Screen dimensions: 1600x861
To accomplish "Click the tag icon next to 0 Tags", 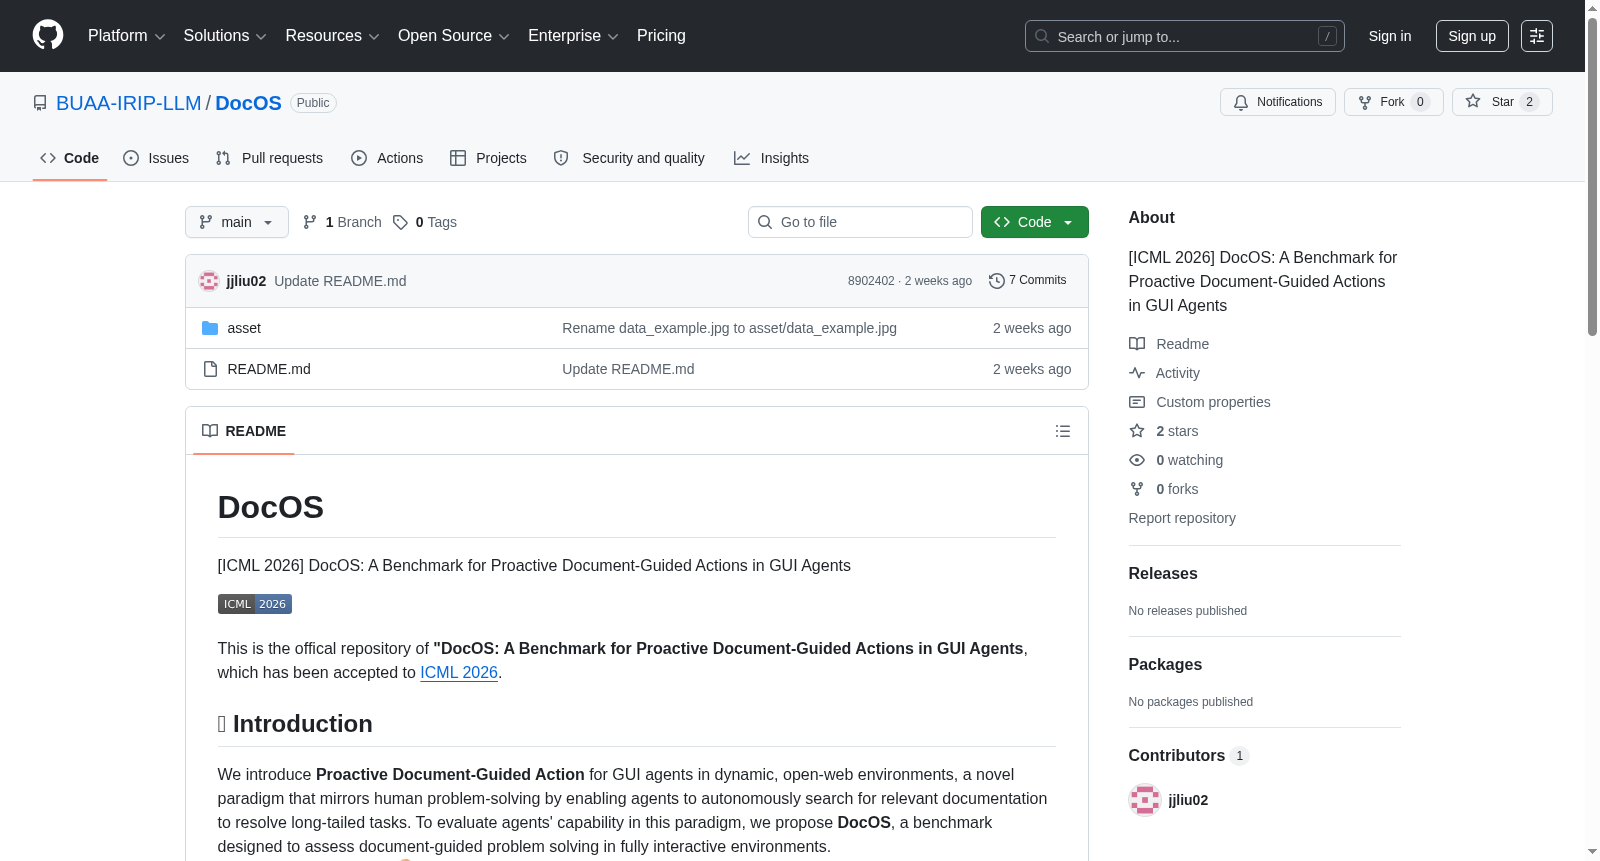I will click(400, 222).
